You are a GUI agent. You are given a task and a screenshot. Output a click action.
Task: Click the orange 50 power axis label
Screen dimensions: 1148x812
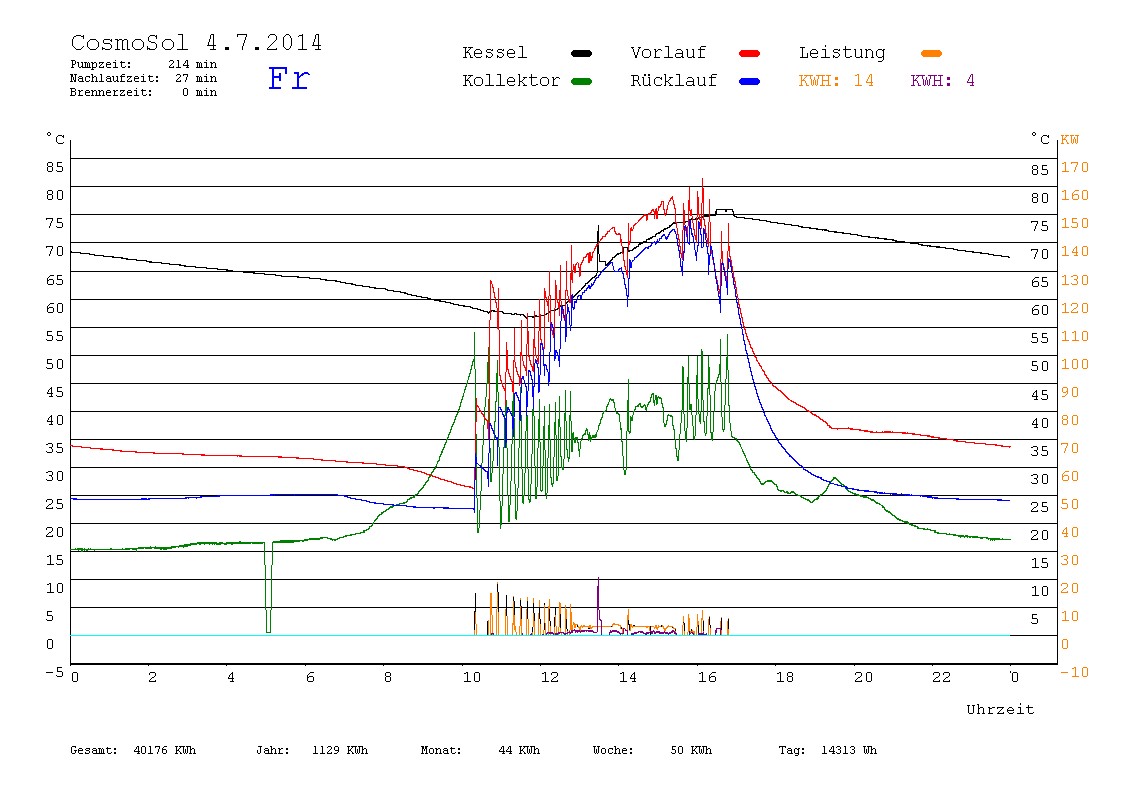pyautogui.click(x=1070, y=504)
